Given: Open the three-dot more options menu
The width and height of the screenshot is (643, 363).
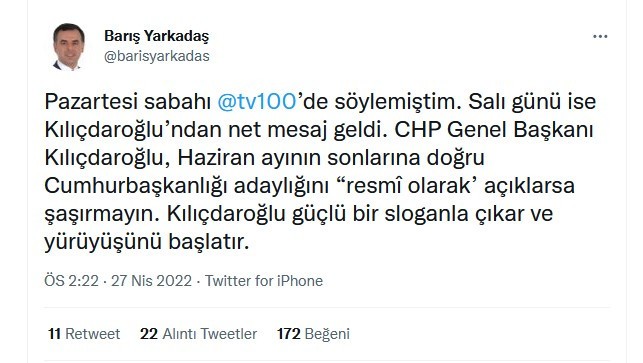Looking at the screenshot, I should pos(600,37).
